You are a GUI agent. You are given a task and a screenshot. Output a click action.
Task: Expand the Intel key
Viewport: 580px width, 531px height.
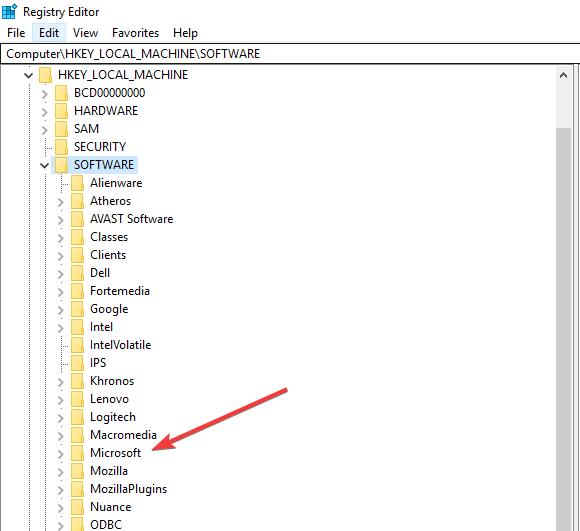pyautogui.click(x=61, y=327)
